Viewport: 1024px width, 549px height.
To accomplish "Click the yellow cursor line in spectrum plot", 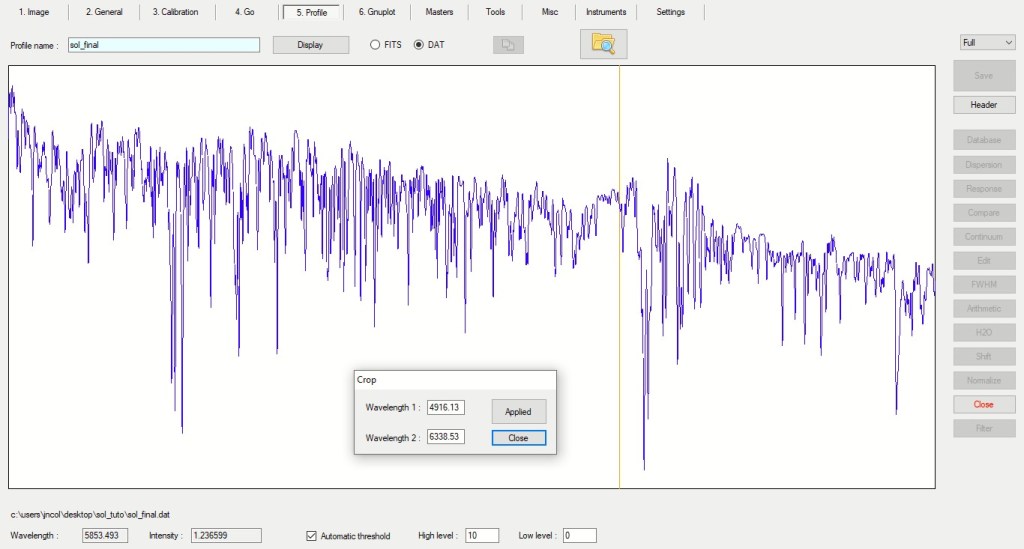I will click(x=619, y=300).
